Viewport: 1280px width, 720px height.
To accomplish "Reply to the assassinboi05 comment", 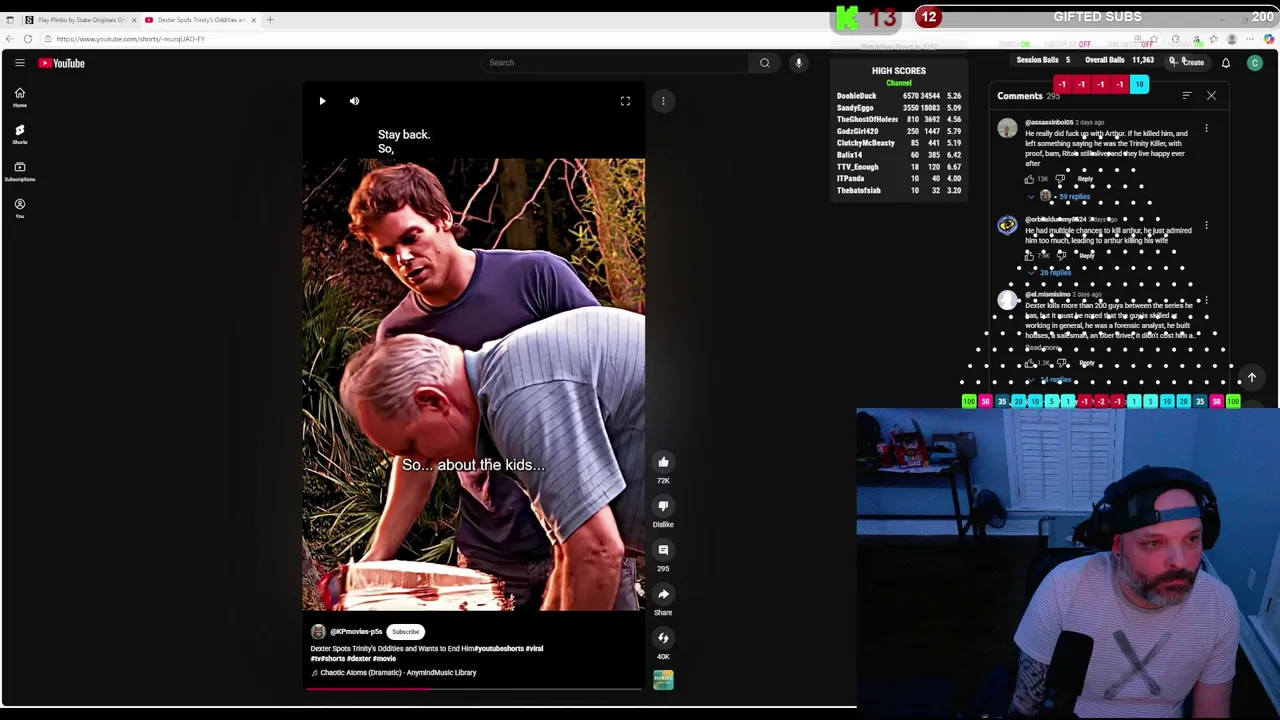I will tap(1085, 180).
